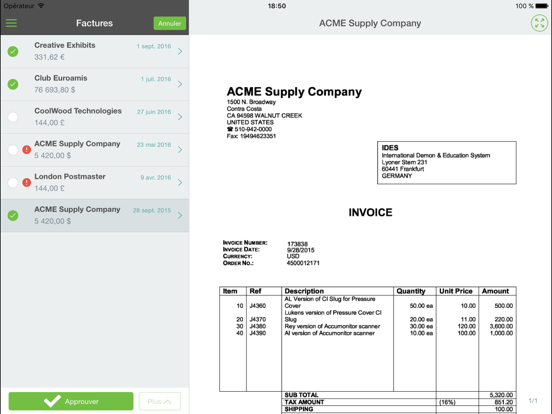The image size is (552, 414).
Task: Tap the Annuler button
Action: coord(169,23)
